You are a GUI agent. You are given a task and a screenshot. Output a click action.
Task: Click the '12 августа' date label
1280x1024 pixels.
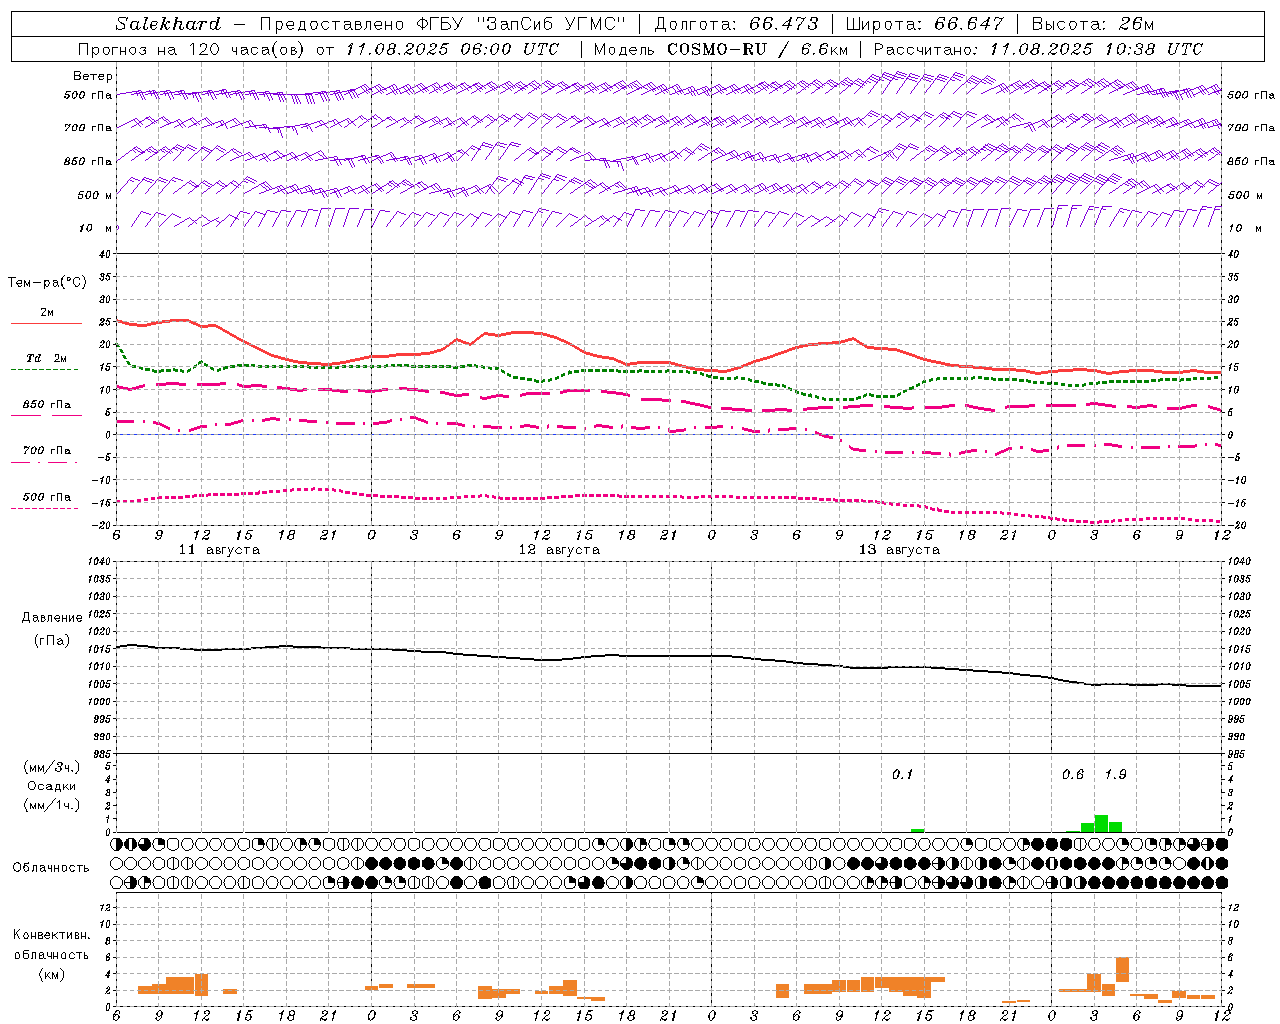pos(559,550)
